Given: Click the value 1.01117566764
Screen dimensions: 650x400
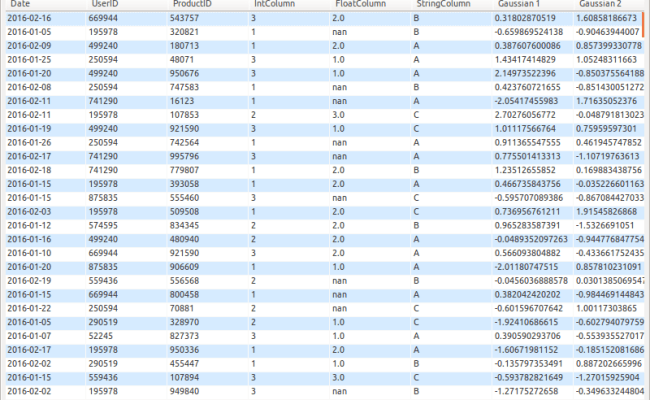Looking at the screenshot, I should 525,128.
